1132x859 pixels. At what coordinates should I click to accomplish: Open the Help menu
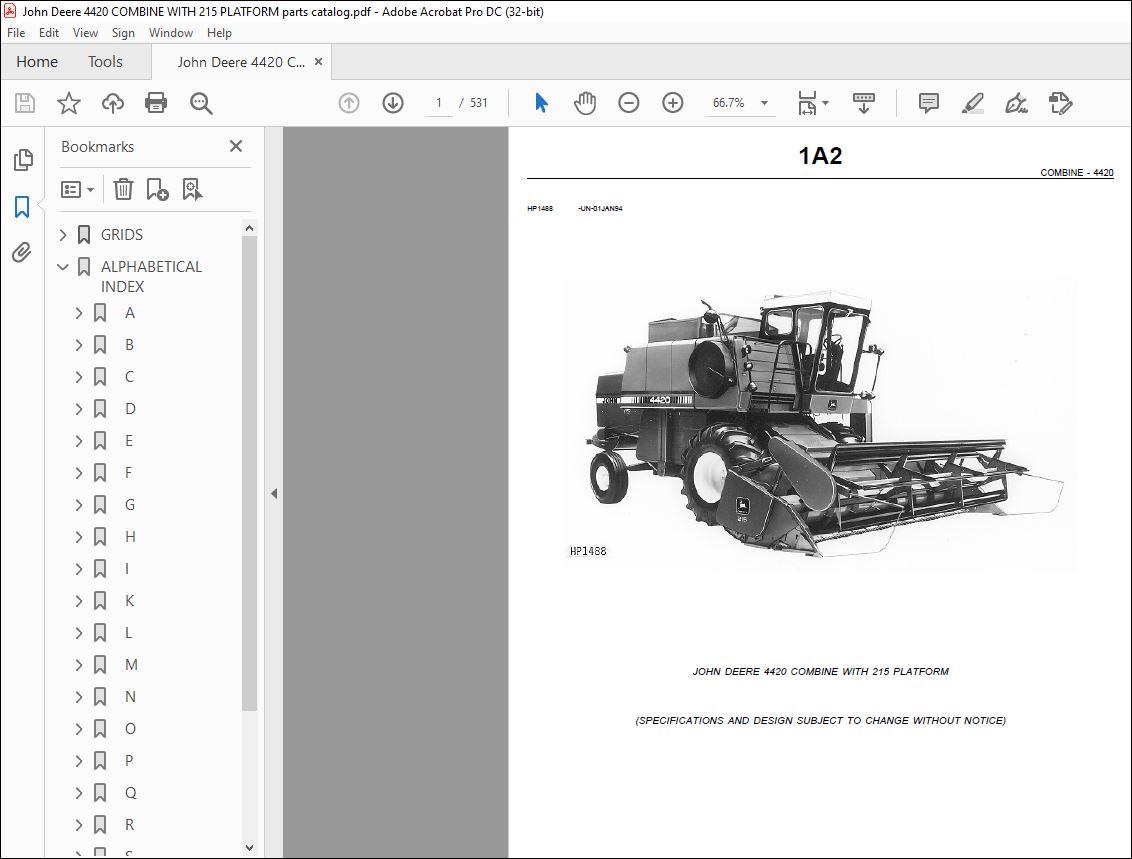tap(219, 32)
